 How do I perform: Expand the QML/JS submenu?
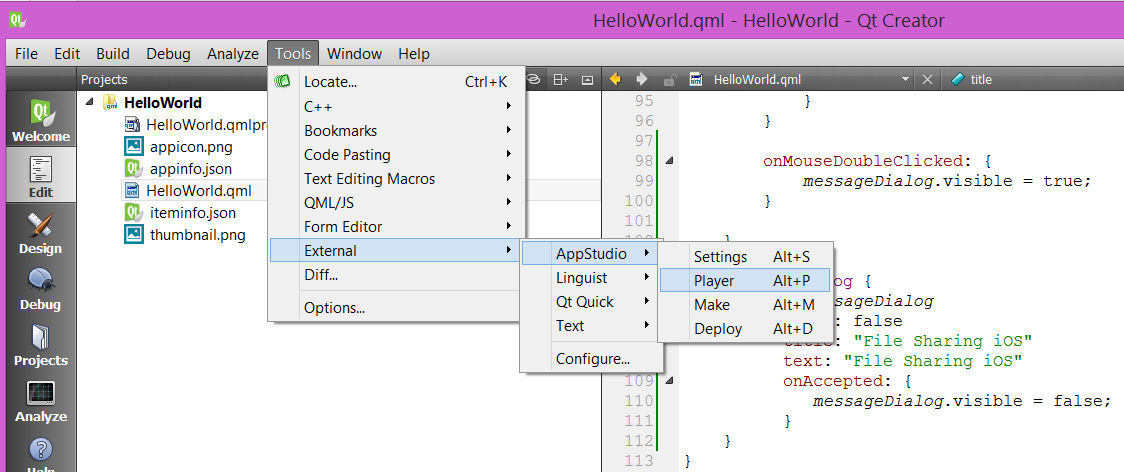click(x=509, y=202)
